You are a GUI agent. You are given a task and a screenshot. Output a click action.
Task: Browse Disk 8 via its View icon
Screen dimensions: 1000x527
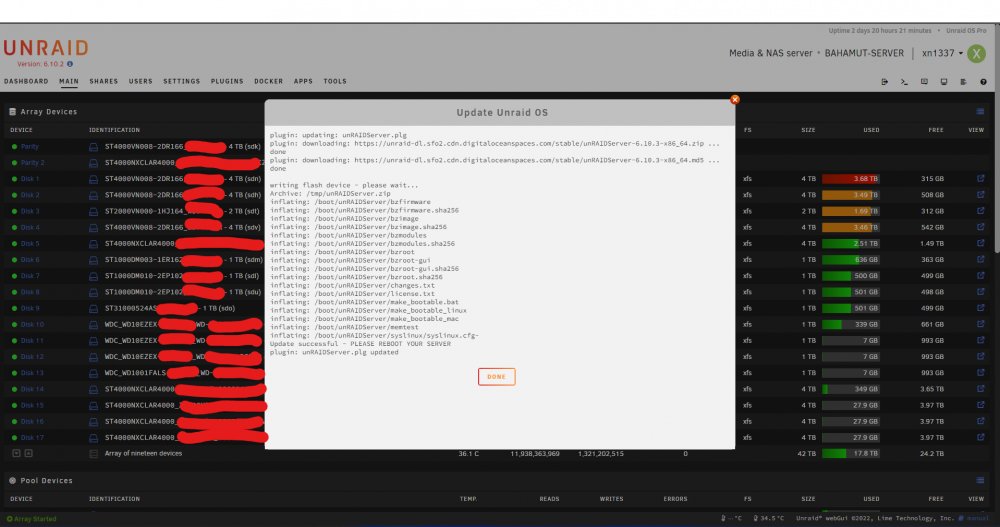(980, 292)
